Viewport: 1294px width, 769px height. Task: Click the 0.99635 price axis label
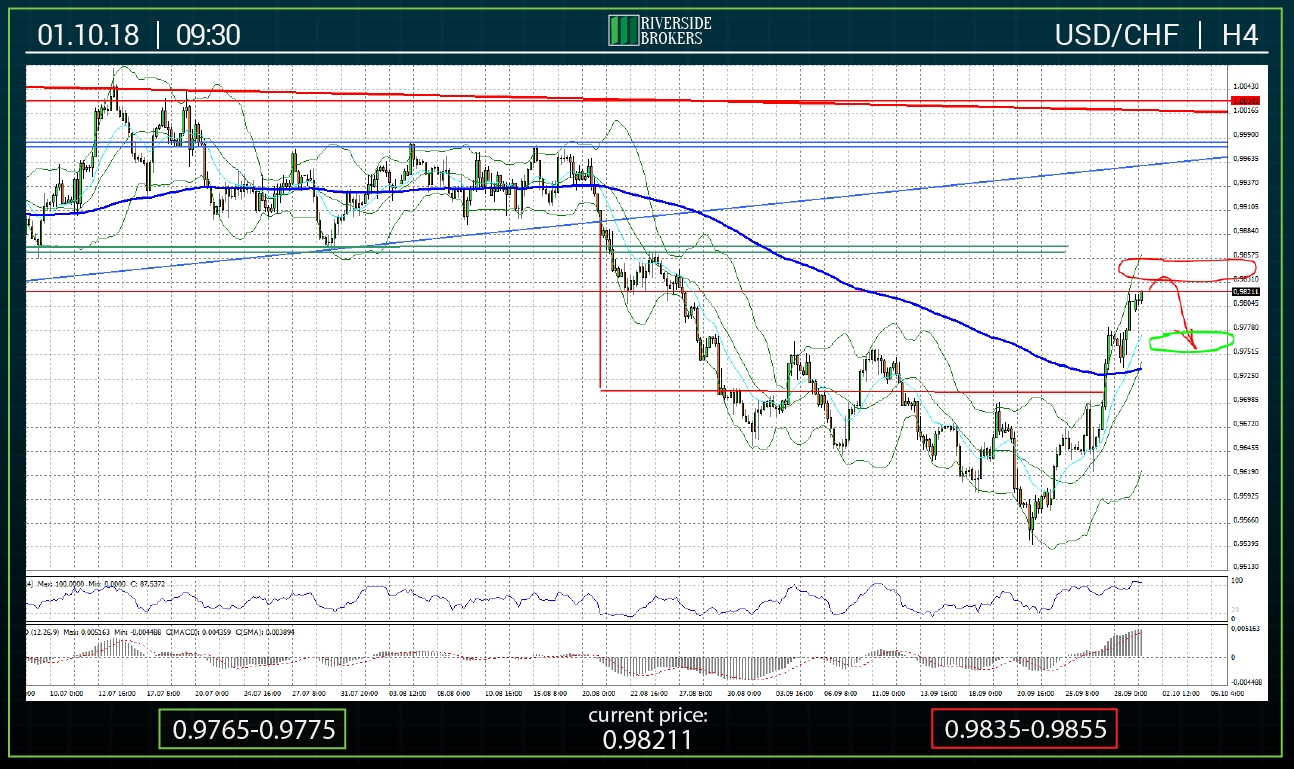[1246, 158]
